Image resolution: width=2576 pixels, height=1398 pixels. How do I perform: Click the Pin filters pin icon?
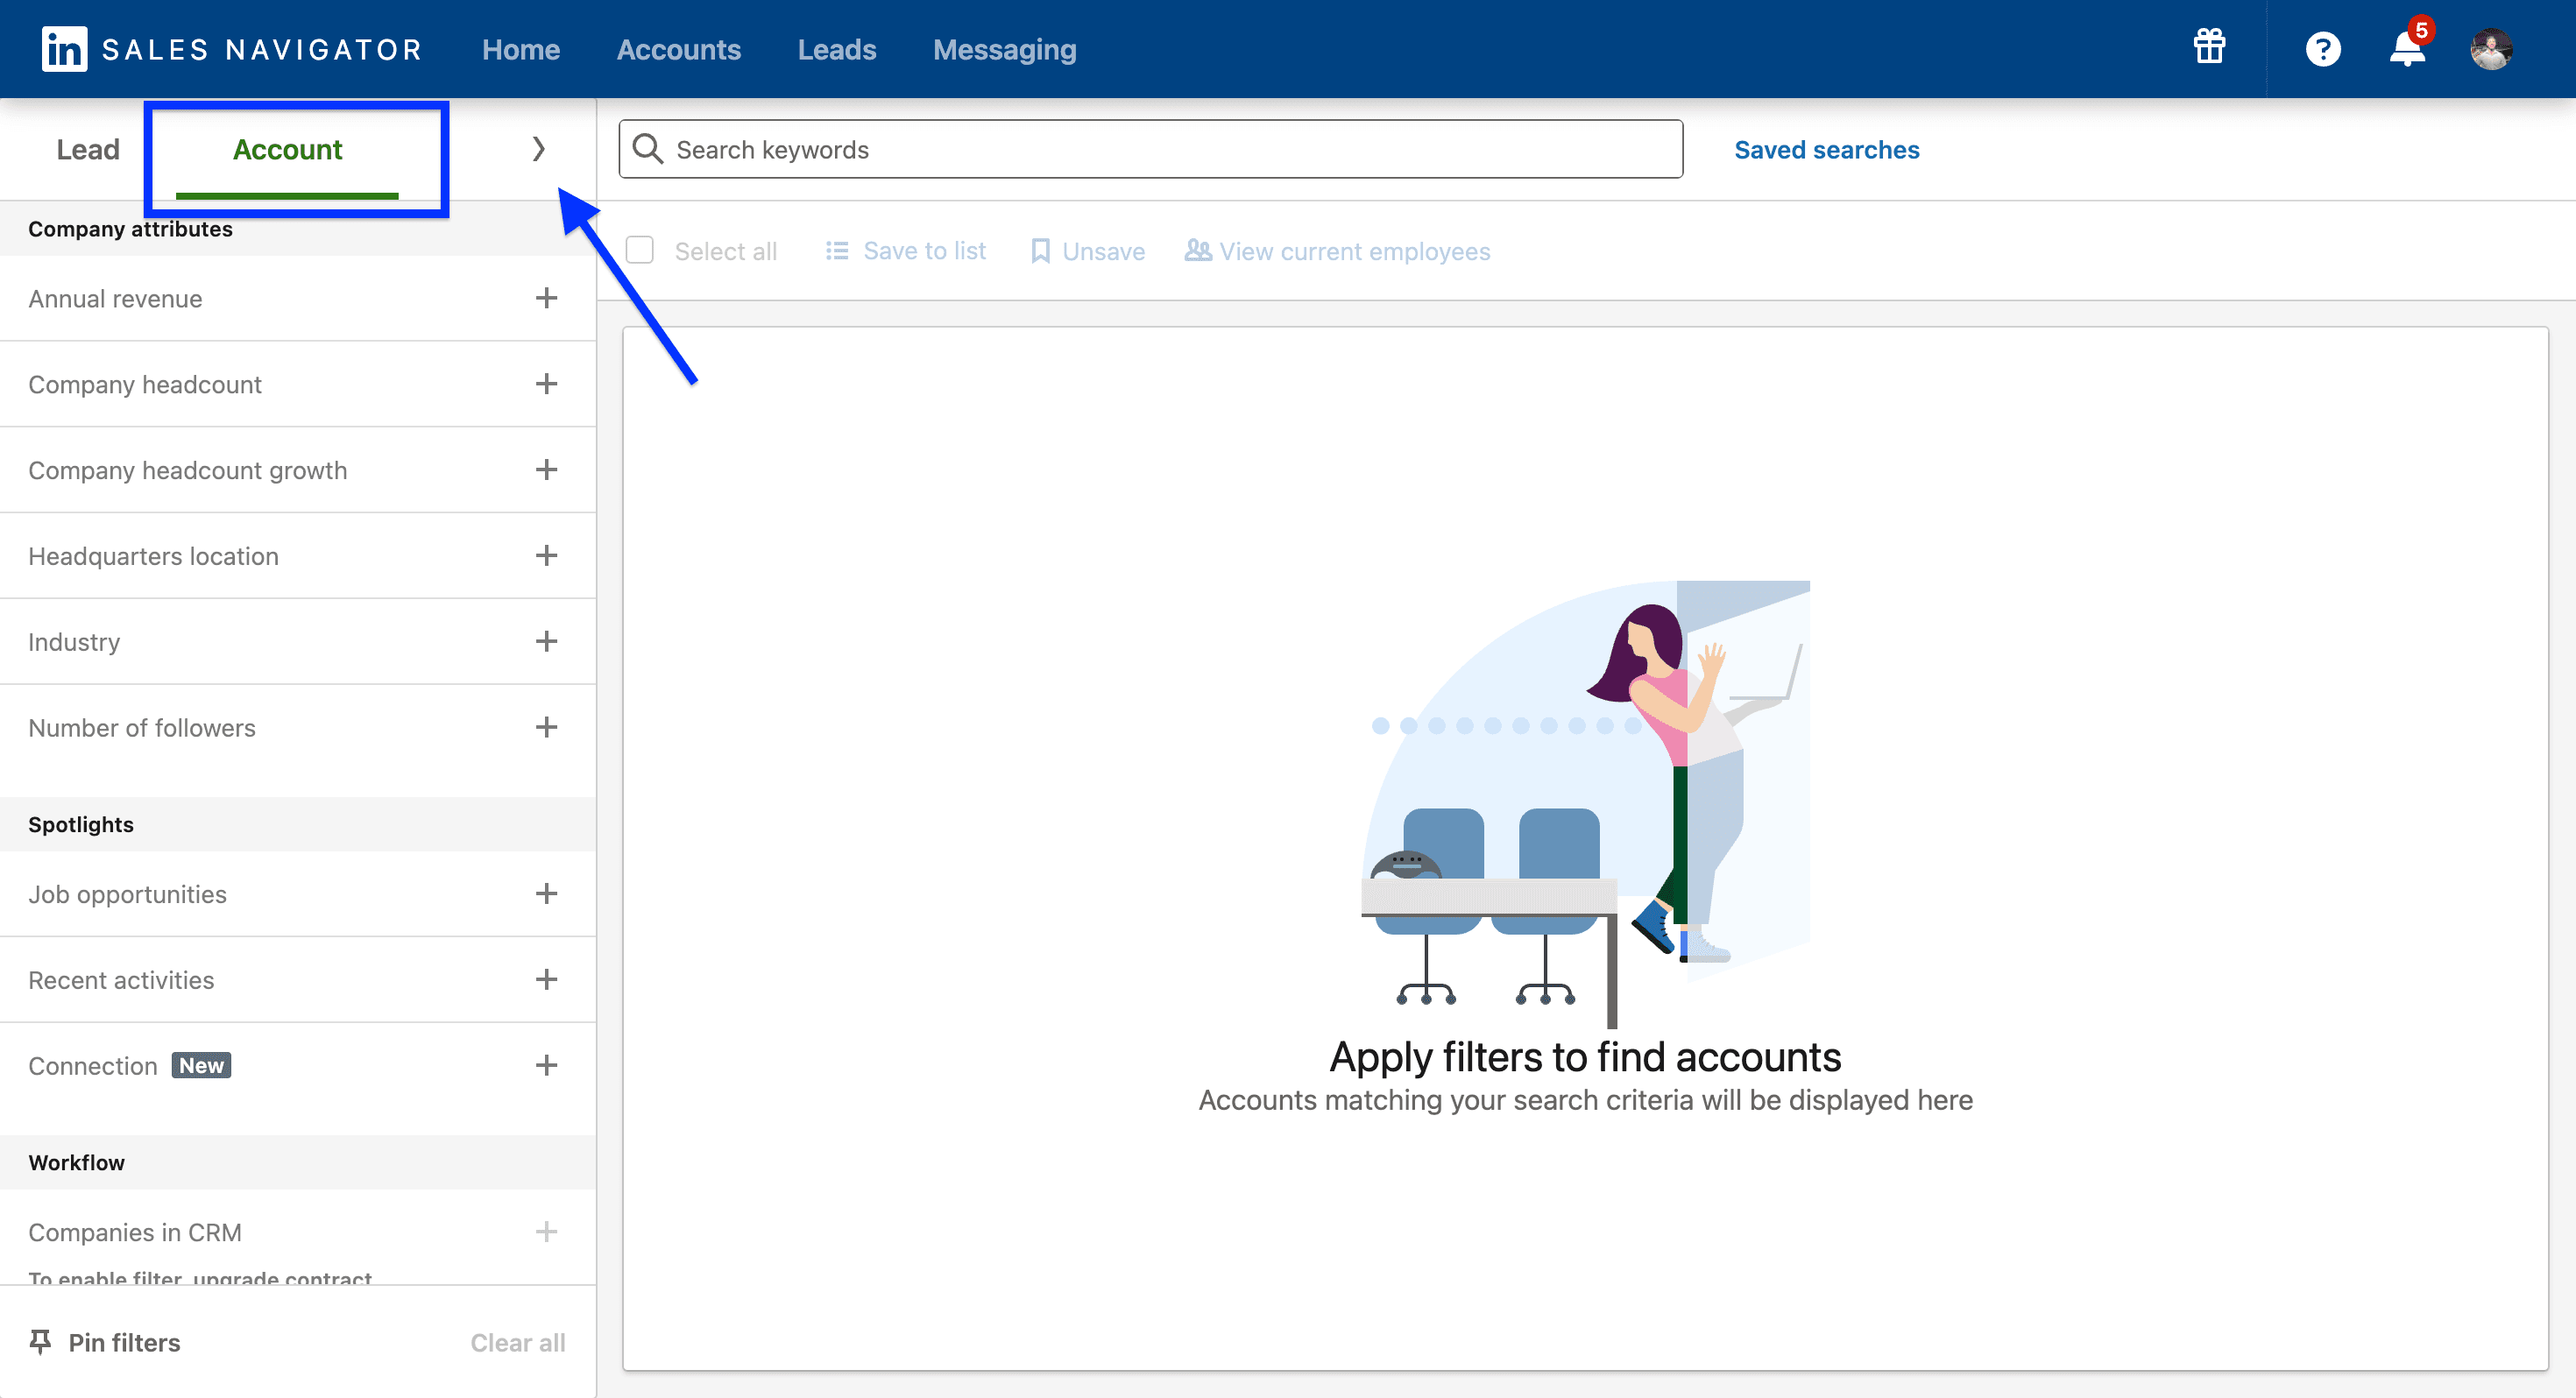40,1342
